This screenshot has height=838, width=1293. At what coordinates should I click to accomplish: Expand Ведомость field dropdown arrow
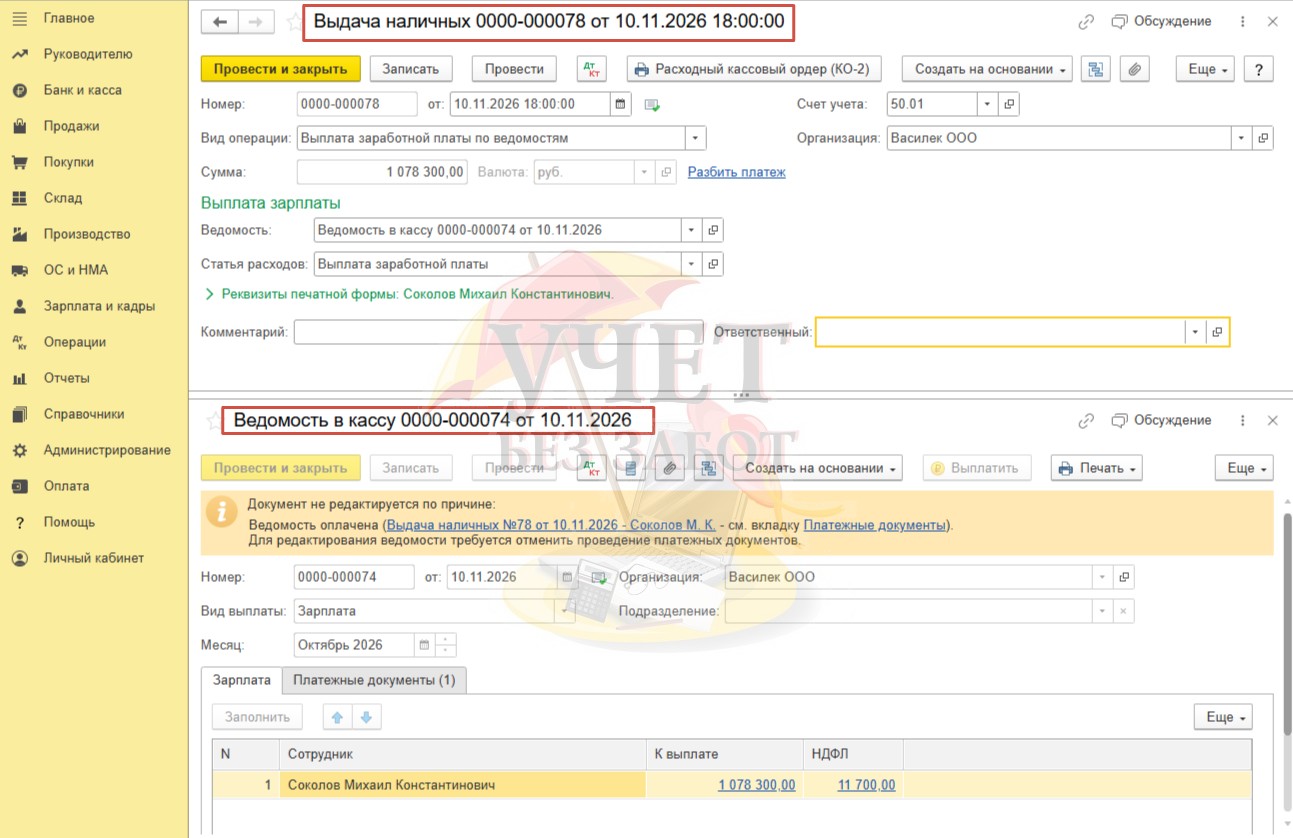point(691,230)
